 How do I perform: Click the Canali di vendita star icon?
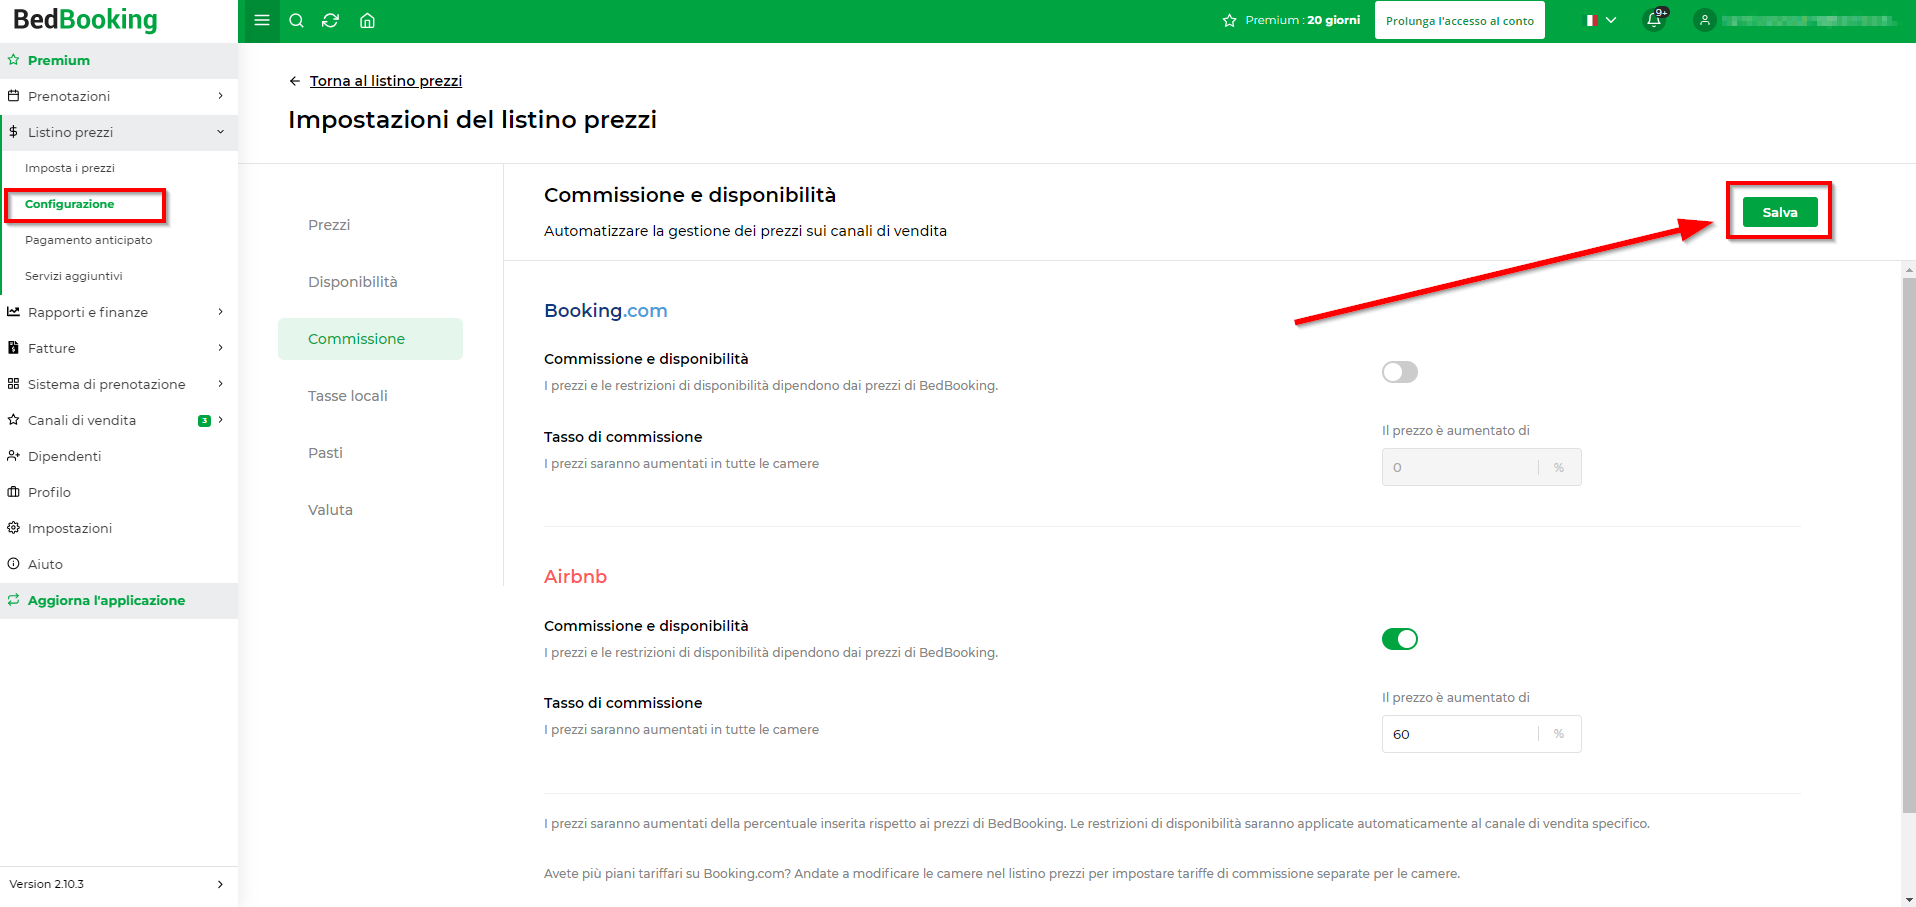[x=13, y=420]
